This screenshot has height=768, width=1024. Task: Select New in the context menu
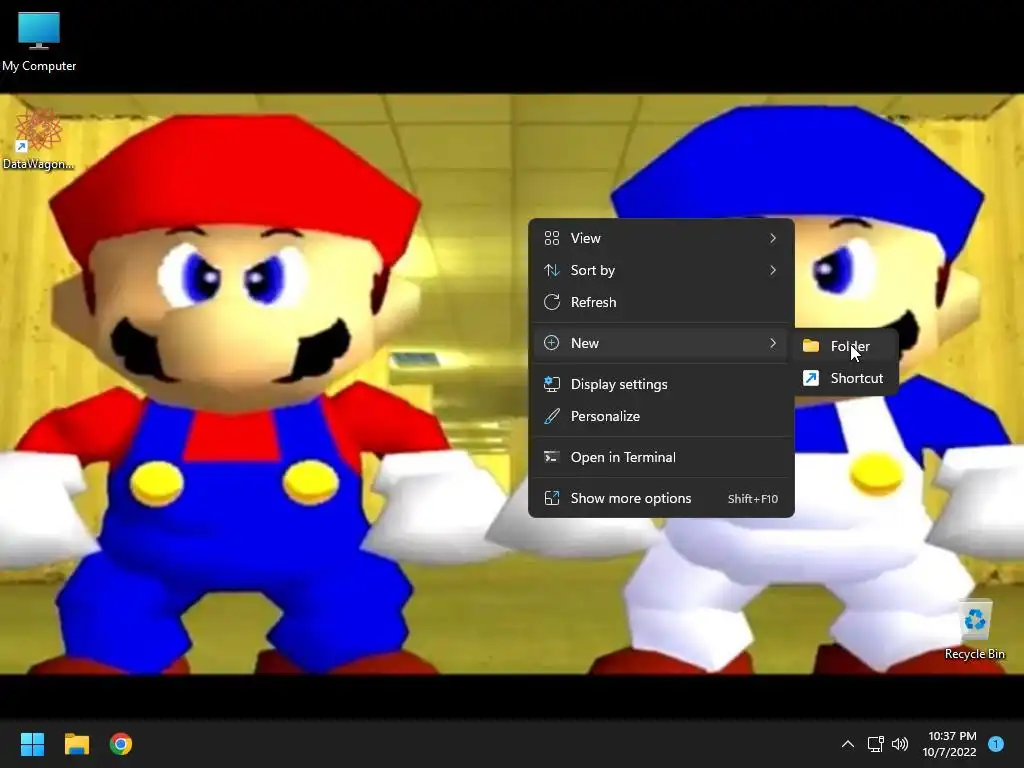(661, 344)
